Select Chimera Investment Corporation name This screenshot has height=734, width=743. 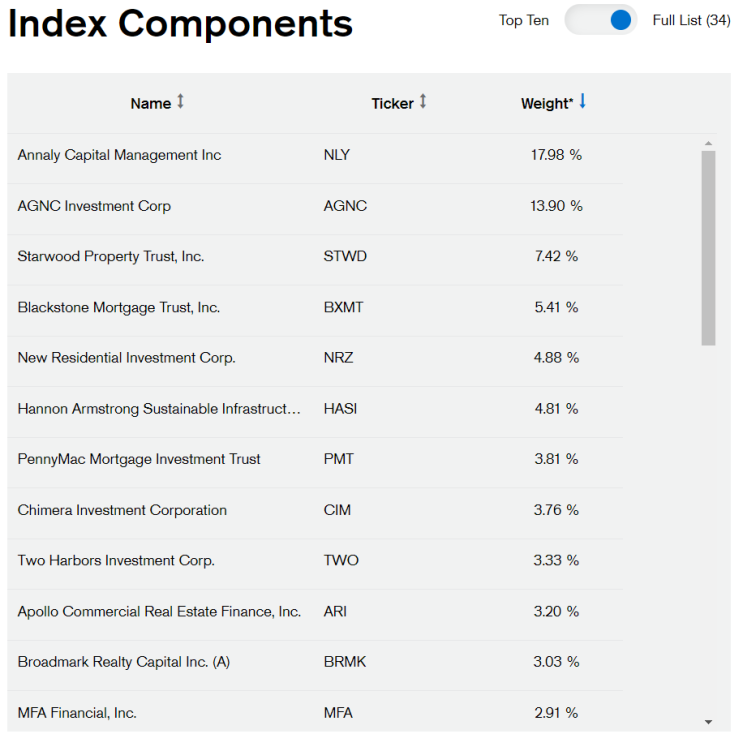[122, 510]
